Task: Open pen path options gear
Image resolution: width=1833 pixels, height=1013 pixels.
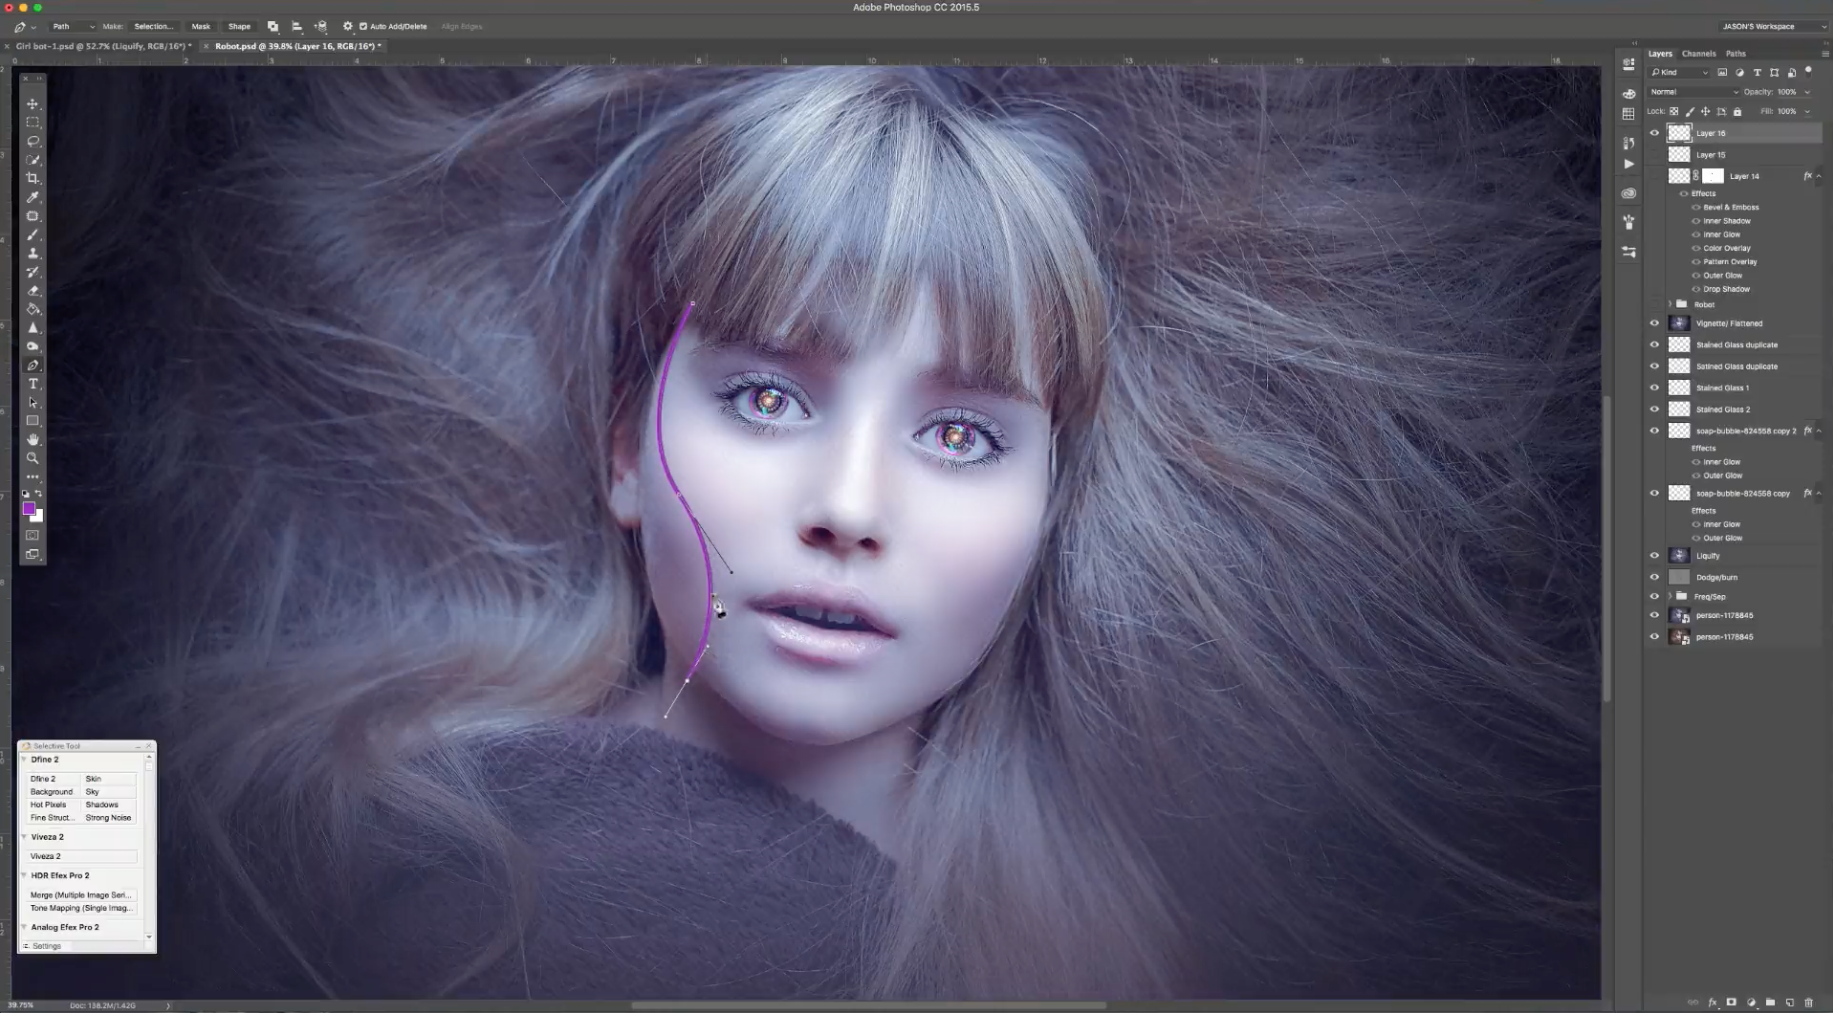Action: (x=347, y=26)
